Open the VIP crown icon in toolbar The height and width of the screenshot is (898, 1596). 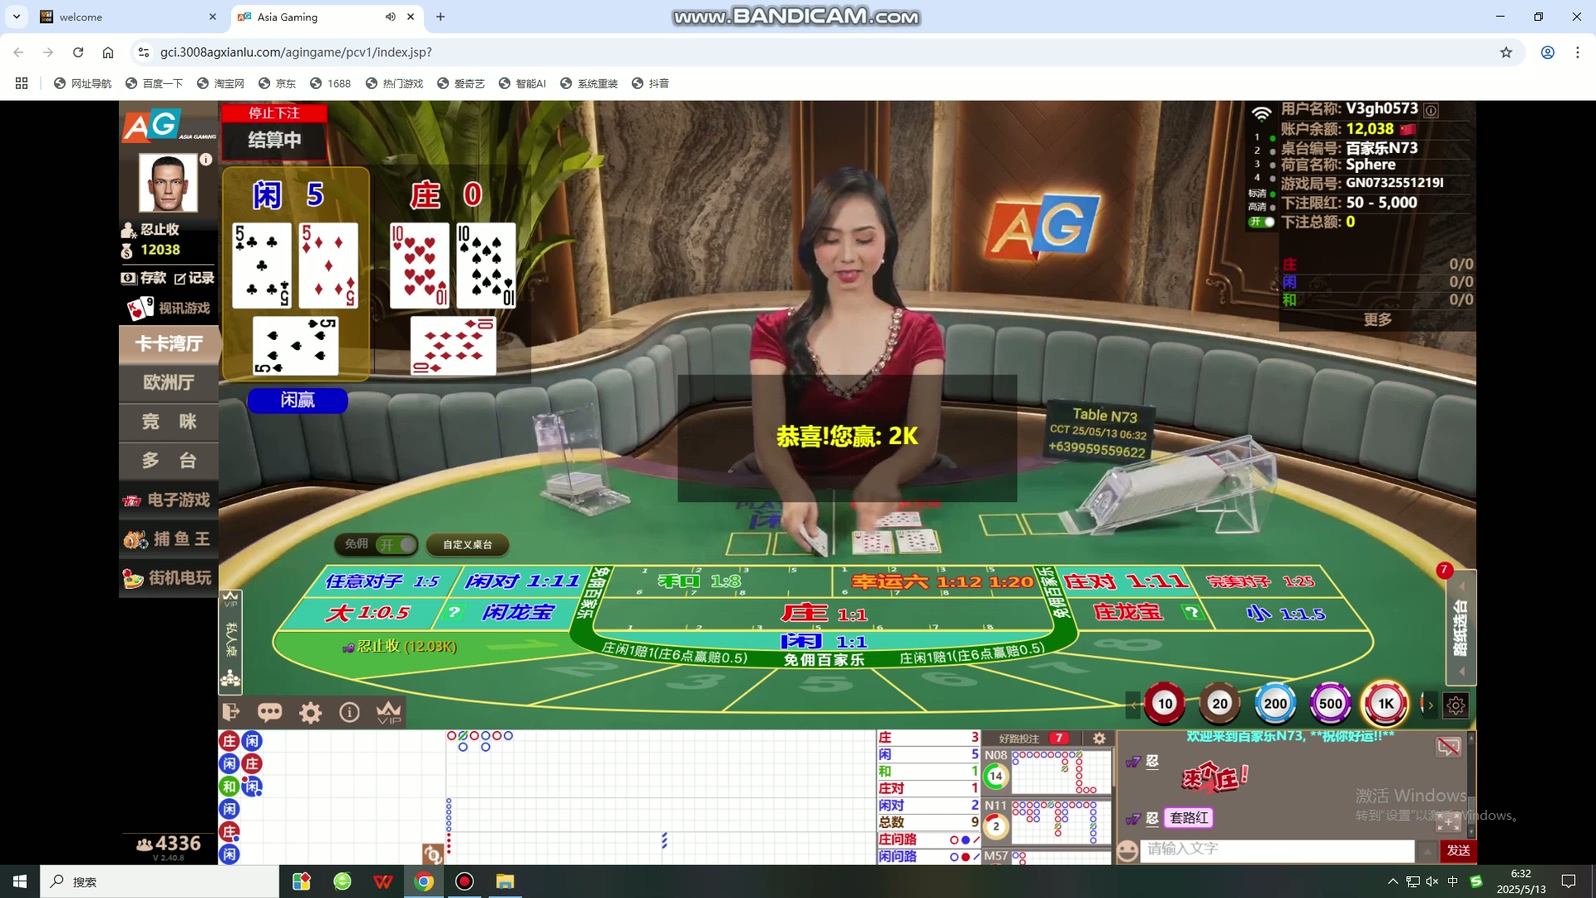(x=388, y=712)
